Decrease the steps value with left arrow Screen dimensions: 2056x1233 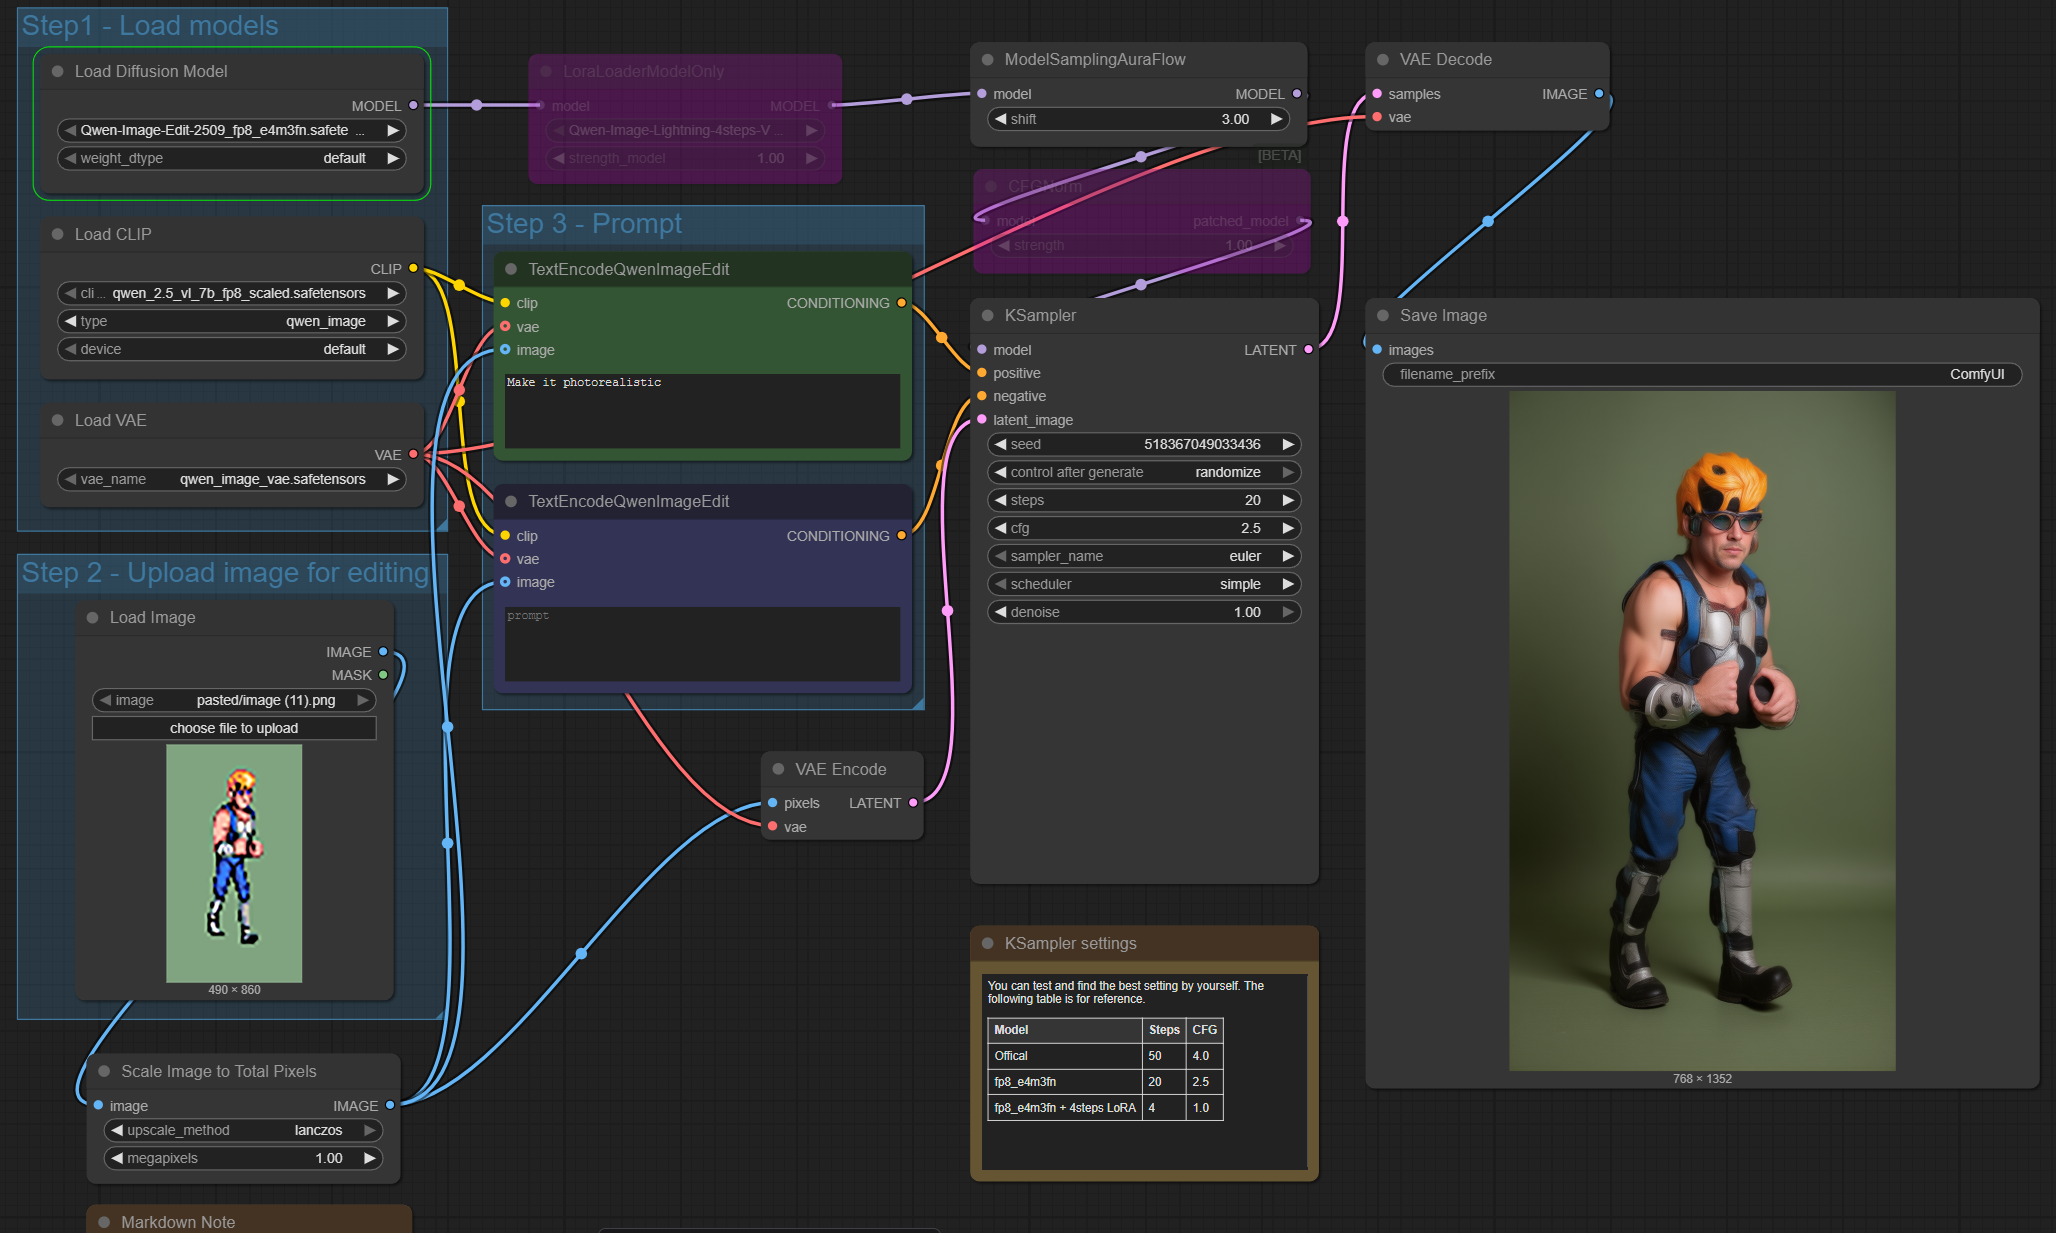(x=1000, y=500)
